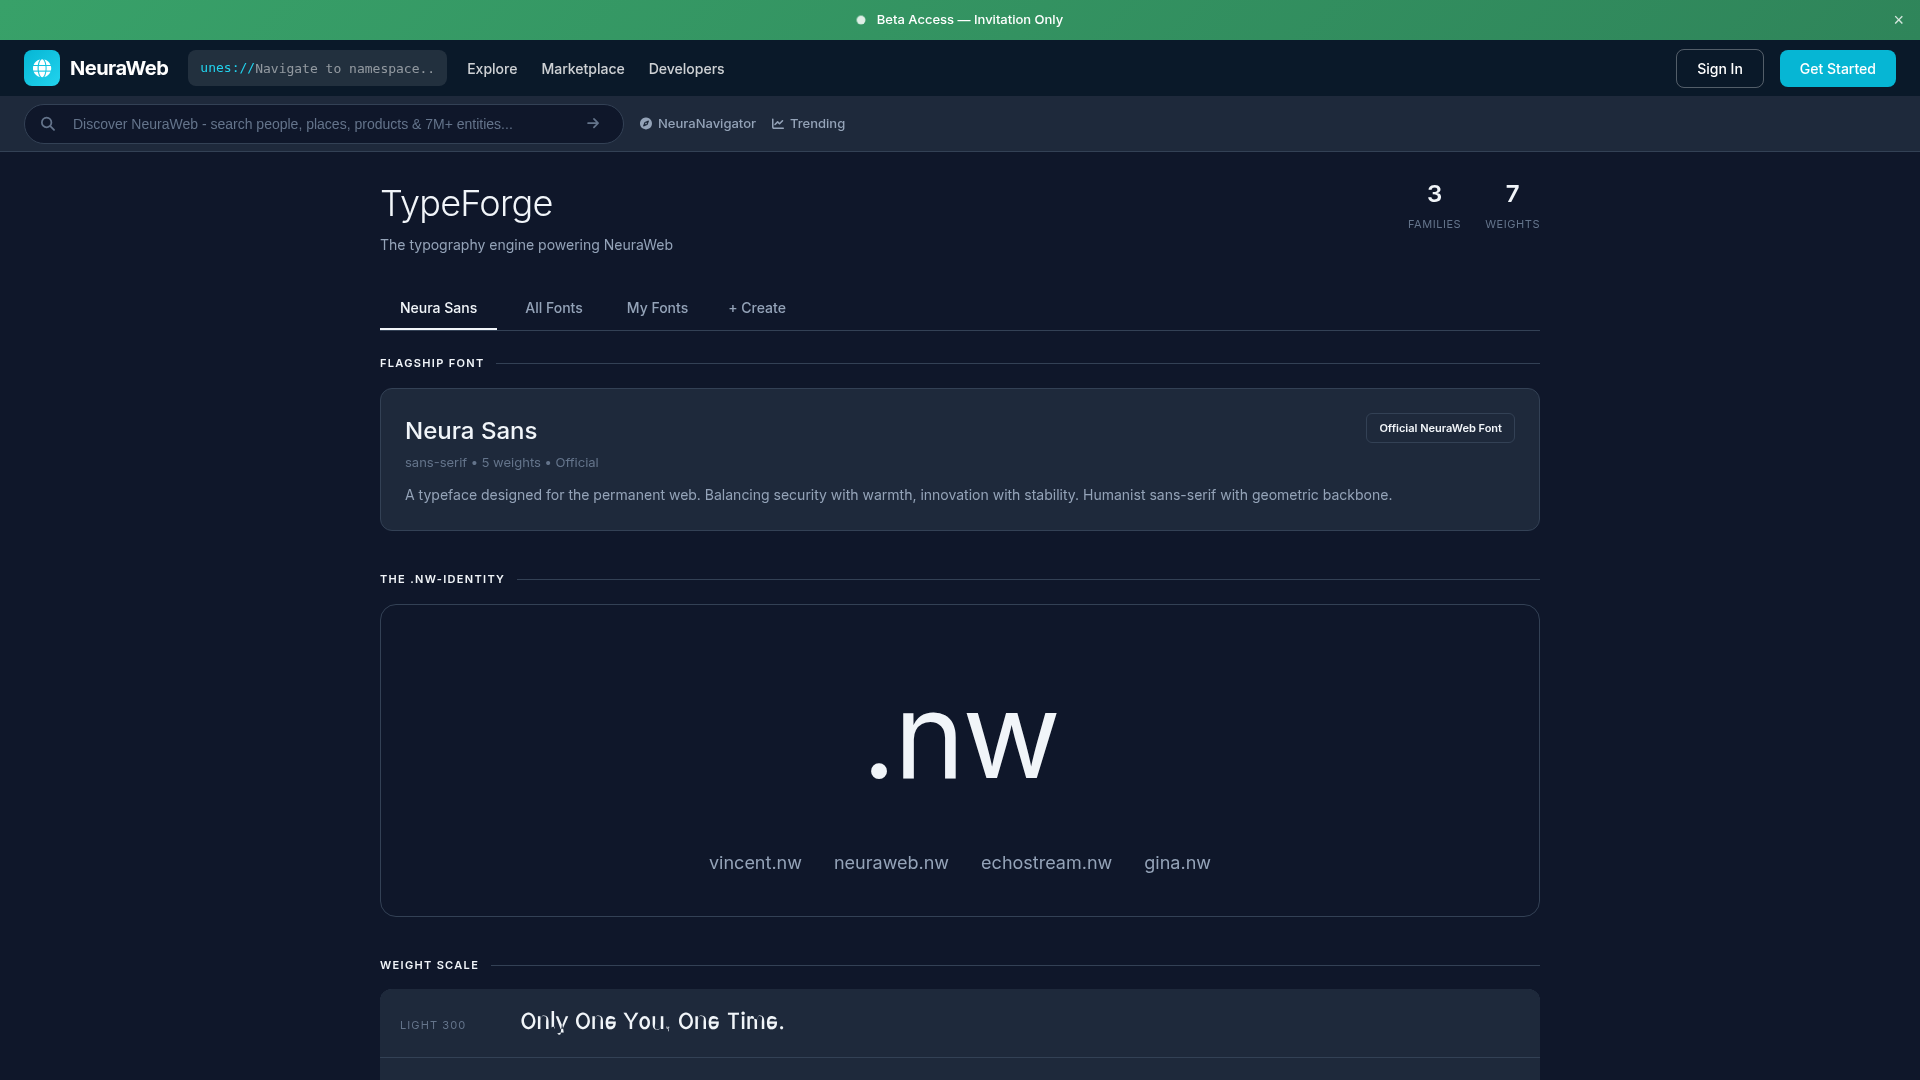Click the Sign In button
Screen dimensions: 1920x1080
(x=1719, y=69)
